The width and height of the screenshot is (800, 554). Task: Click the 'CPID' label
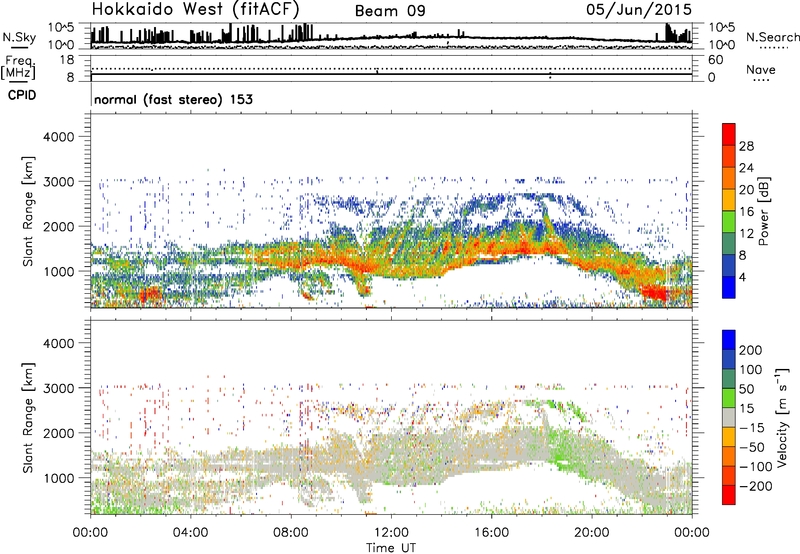click(x=22, y=95)
